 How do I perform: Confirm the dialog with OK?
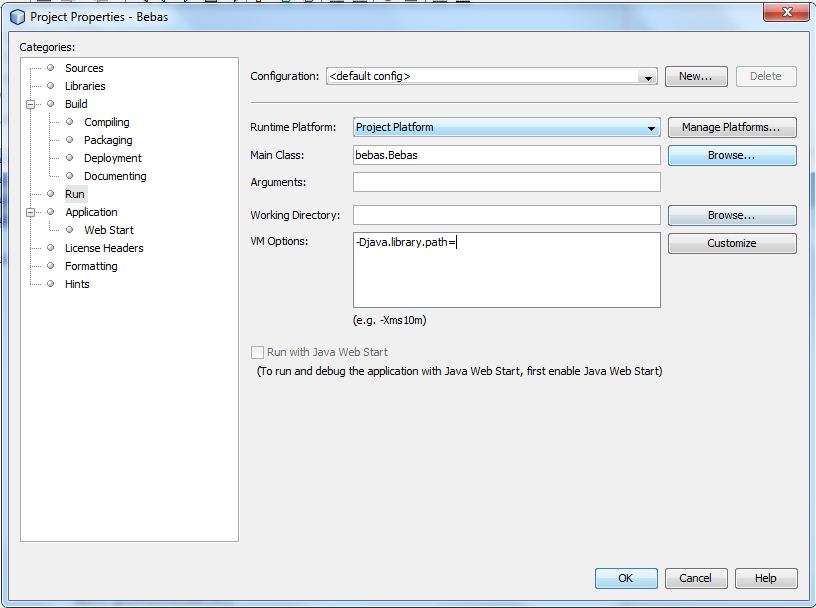(626, 578)
